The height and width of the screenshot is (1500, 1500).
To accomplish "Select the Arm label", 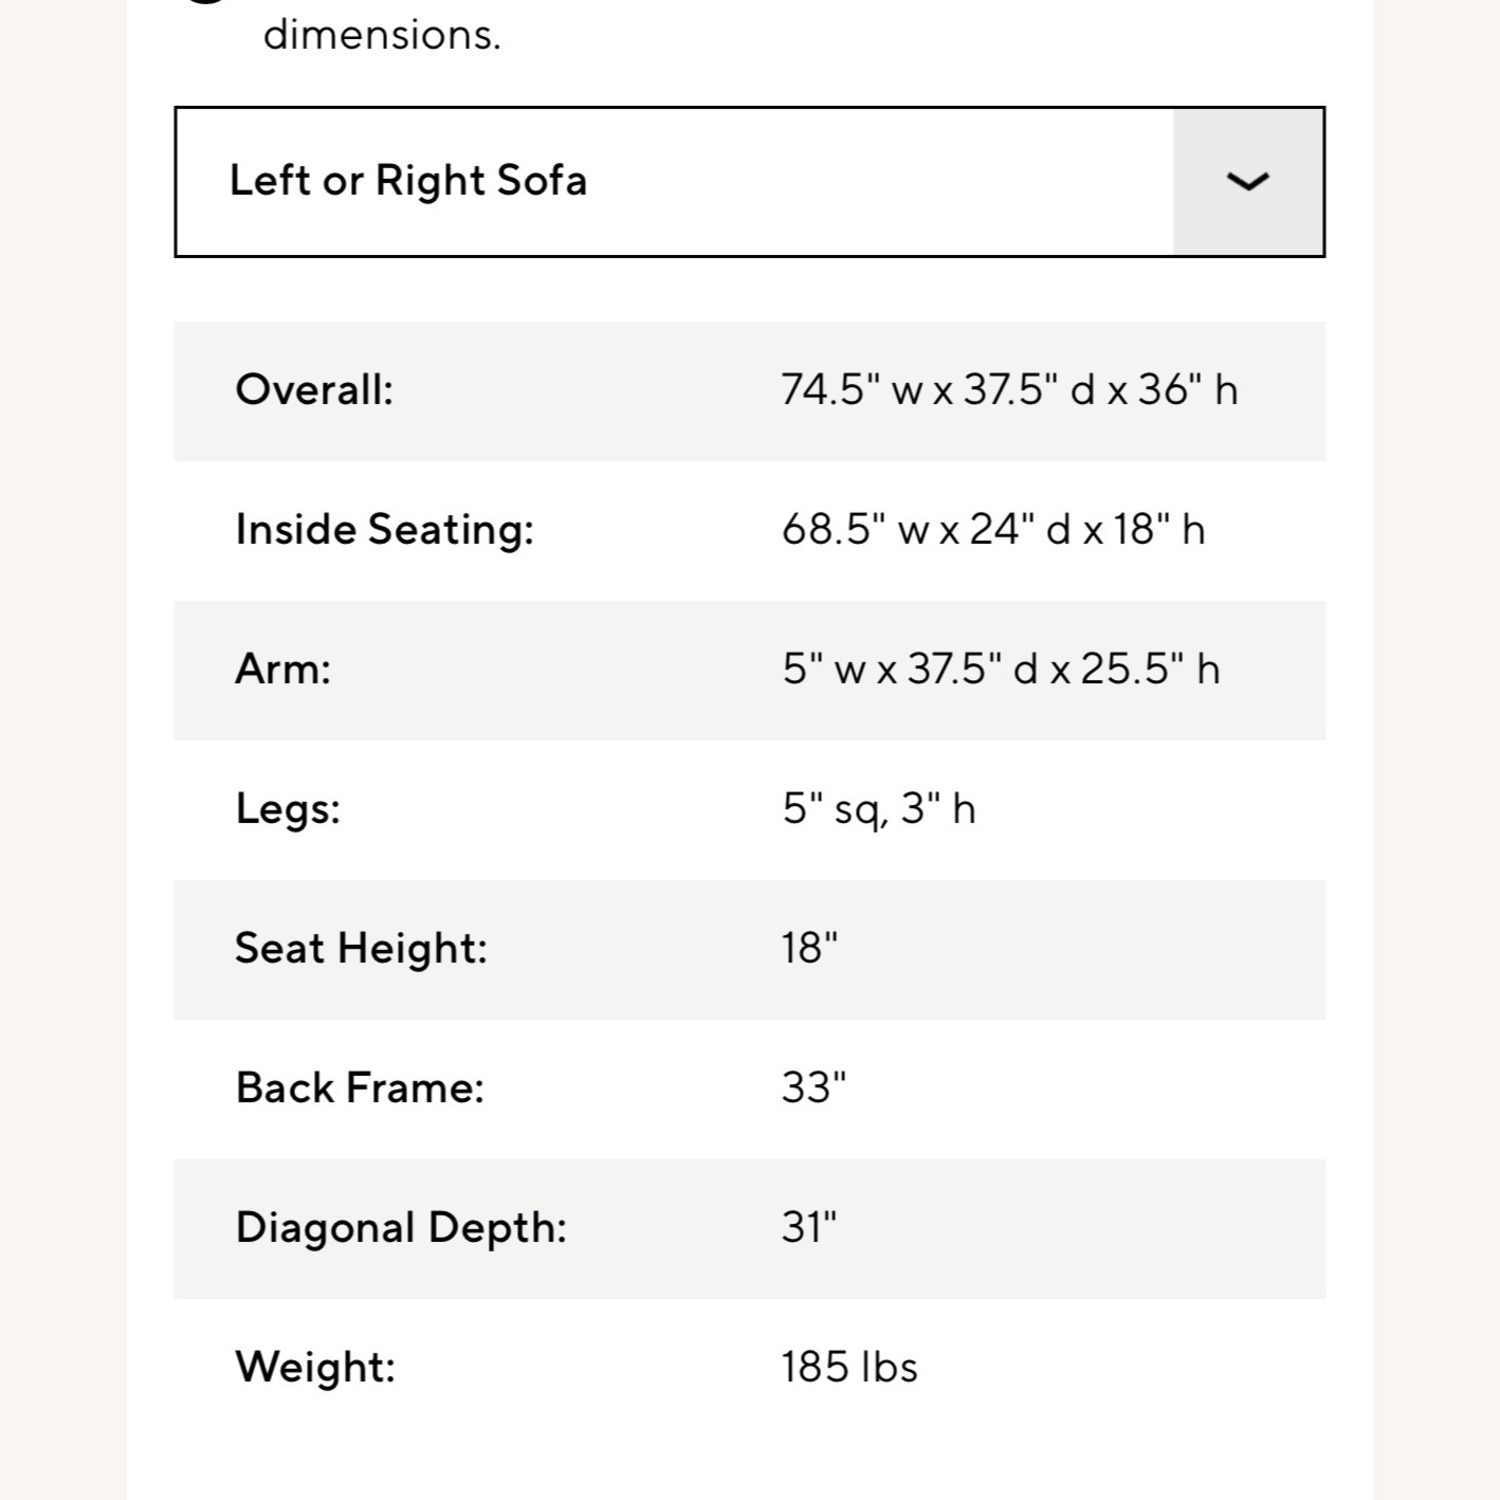I will click(x=283, y=669).
